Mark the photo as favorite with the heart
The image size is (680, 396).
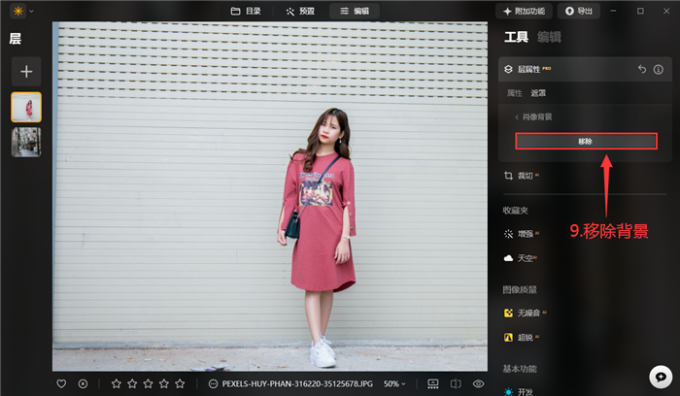click(62, 384)
